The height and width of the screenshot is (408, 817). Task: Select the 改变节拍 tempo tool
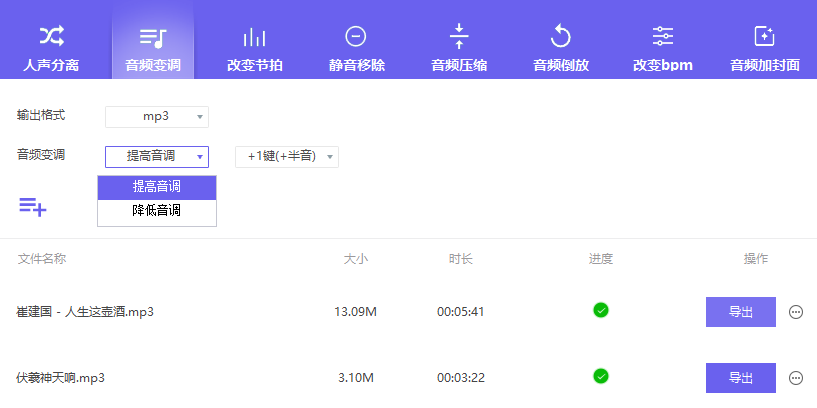[254, 48]
